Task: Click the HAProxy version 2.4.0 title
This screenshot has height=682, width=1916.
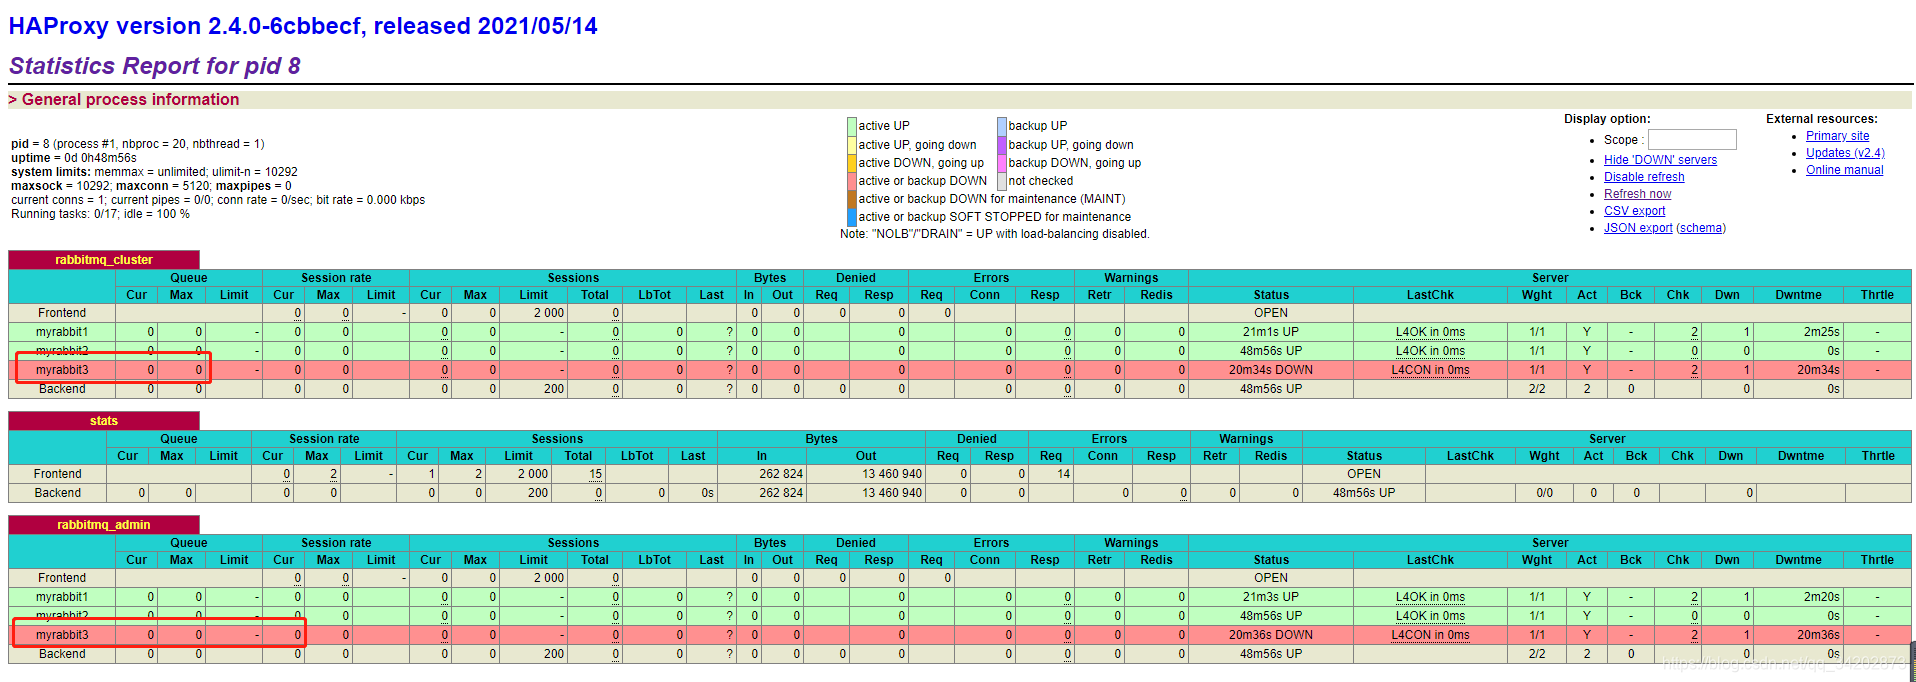Action: pos(303,26)
